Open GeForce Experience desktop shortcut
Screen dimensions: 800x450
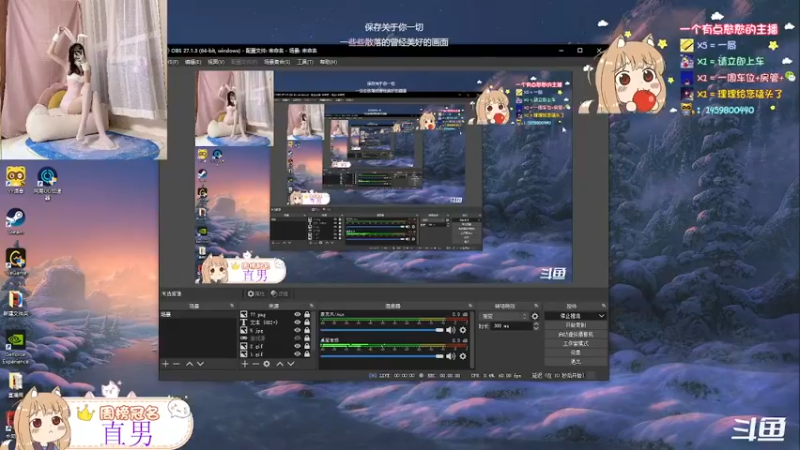point(15,347)
